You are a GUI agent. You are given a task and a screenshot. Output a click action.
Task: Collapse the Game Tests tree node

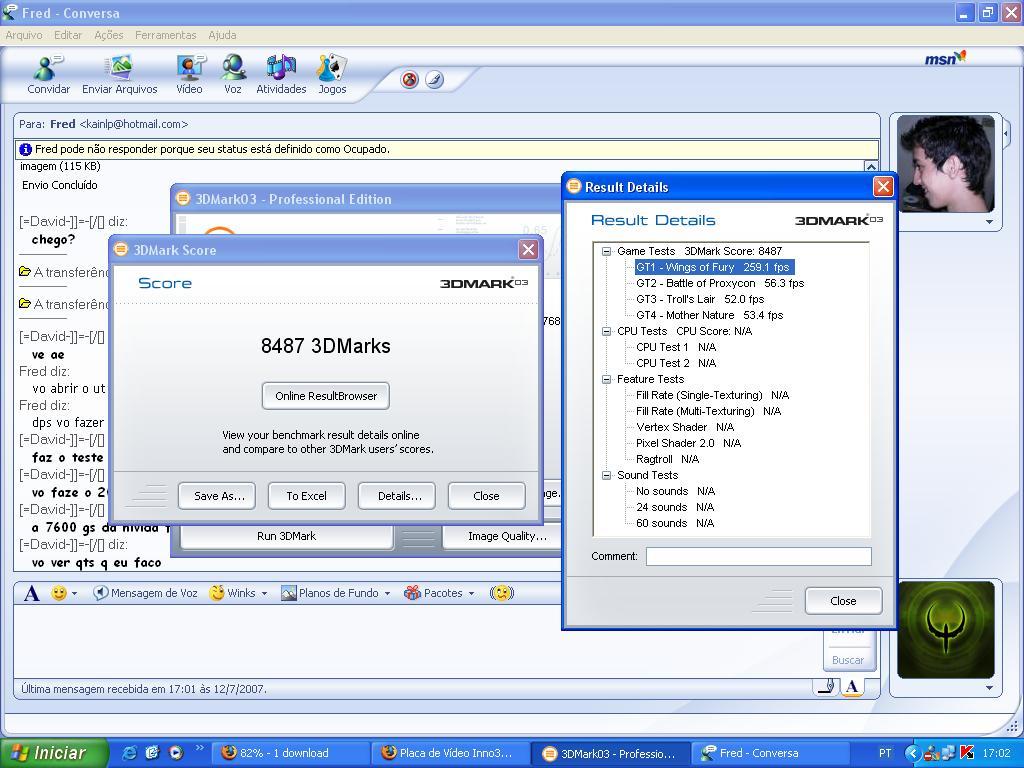coord(607,251)
